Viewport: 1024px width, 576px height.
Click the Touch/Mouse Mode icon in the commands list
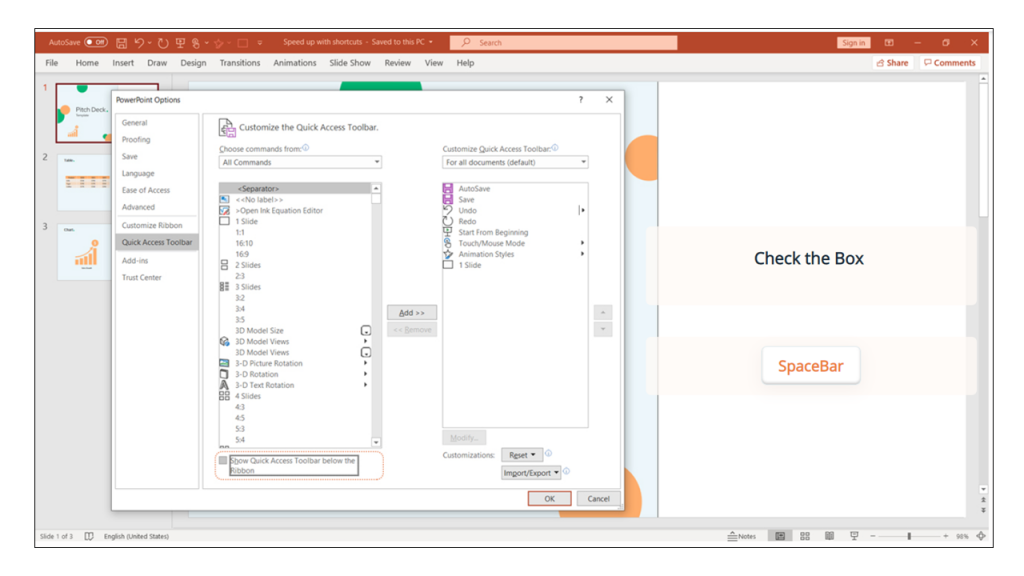[449, 242]
